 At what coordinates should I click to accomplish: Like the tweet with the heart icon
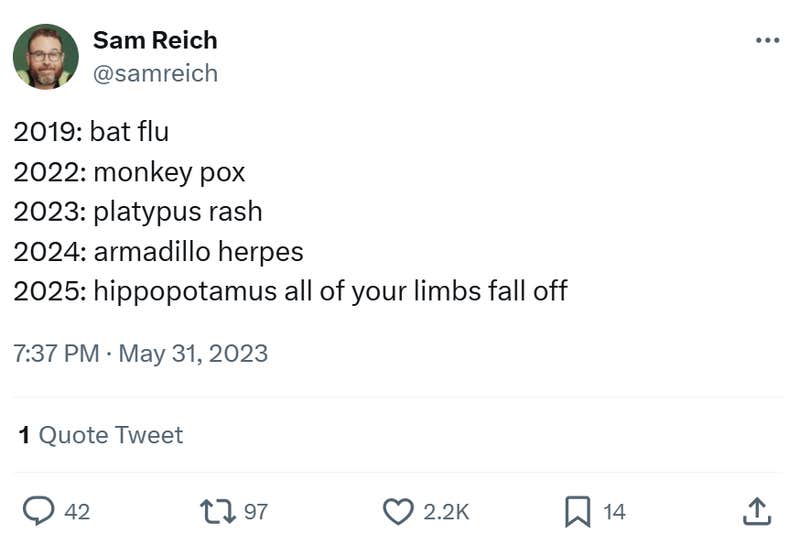398,511
